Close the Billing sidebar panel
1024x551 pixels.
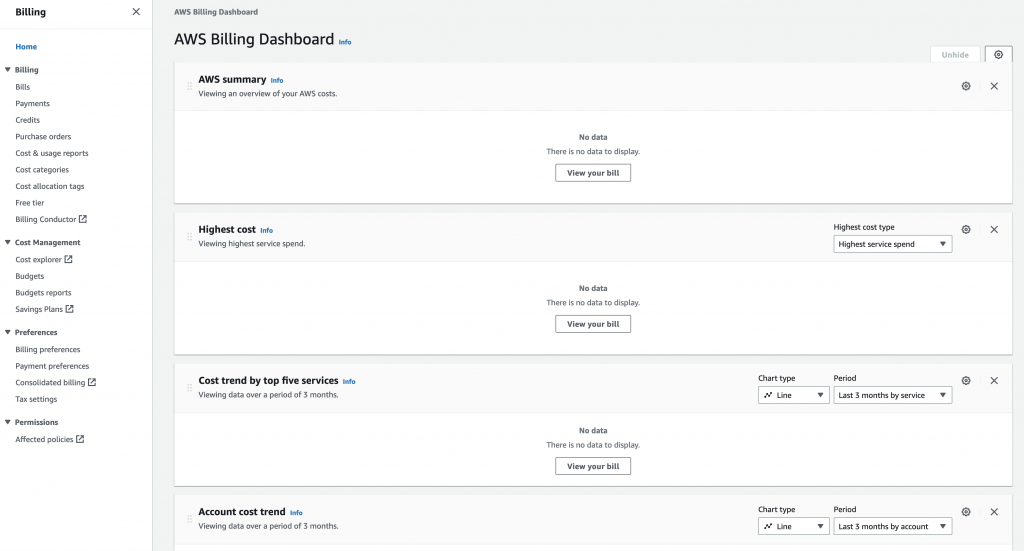point(136,12)
